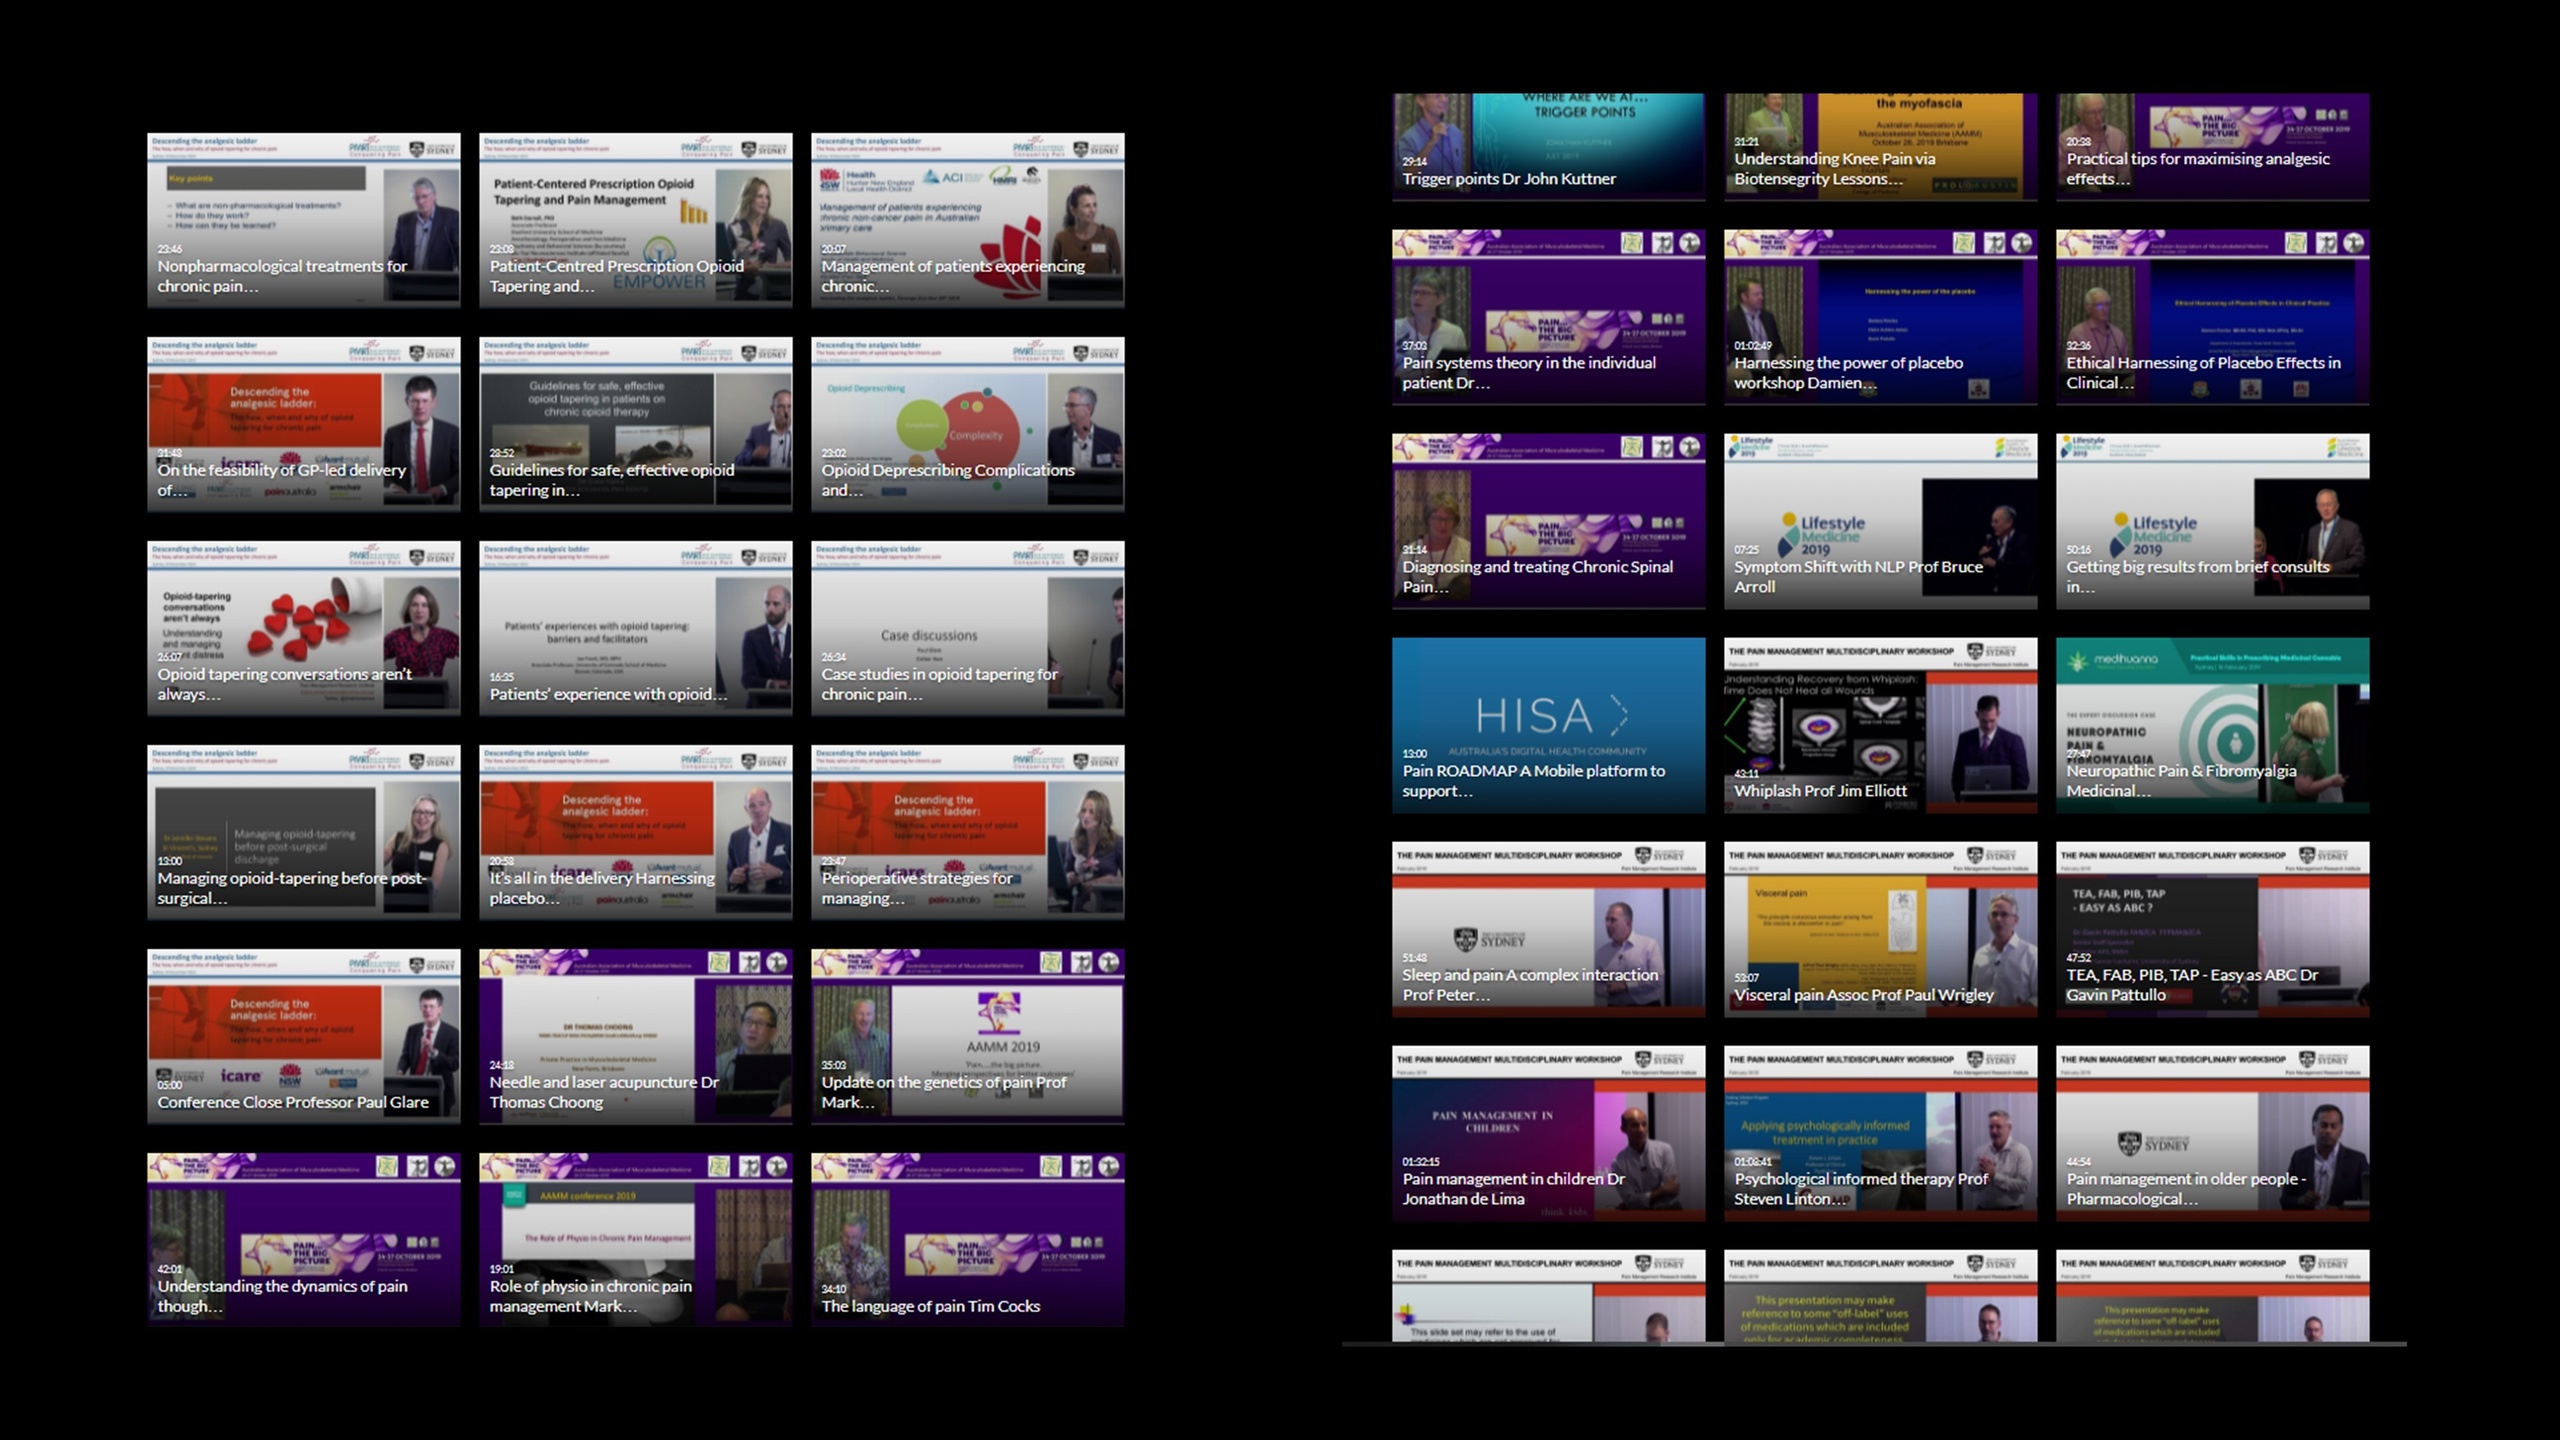Viewport: 2560px width, 1440px height.
Task: Open Conference Close Professor Paul Glare video
Action: tap(303, 1036)
